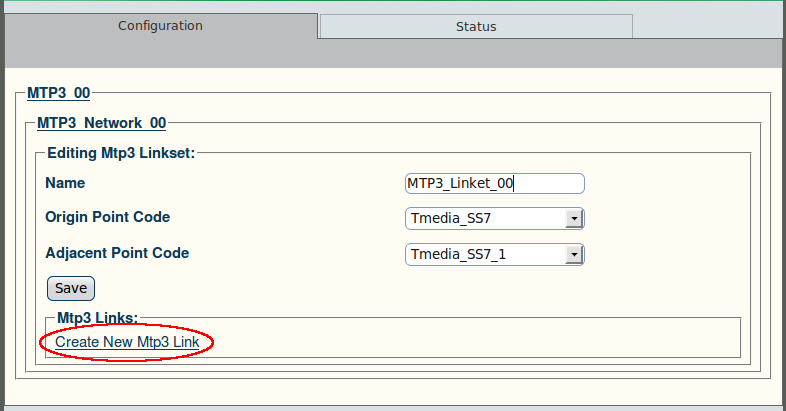Go to the MTP3_Network_00 link
Screen dimensions: 786x411
tap(101, 123)
